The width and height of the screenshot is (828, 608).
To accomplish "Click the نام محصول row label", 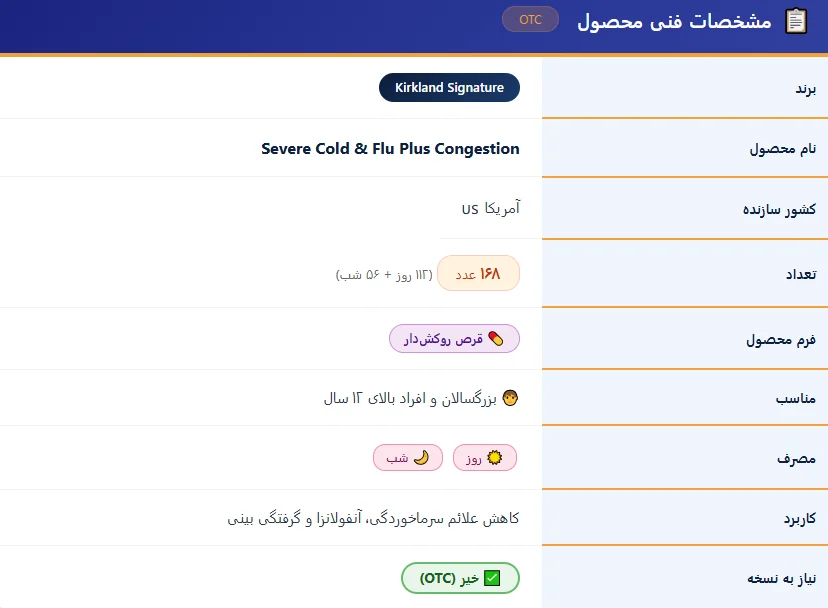I will tap(783, 149).
